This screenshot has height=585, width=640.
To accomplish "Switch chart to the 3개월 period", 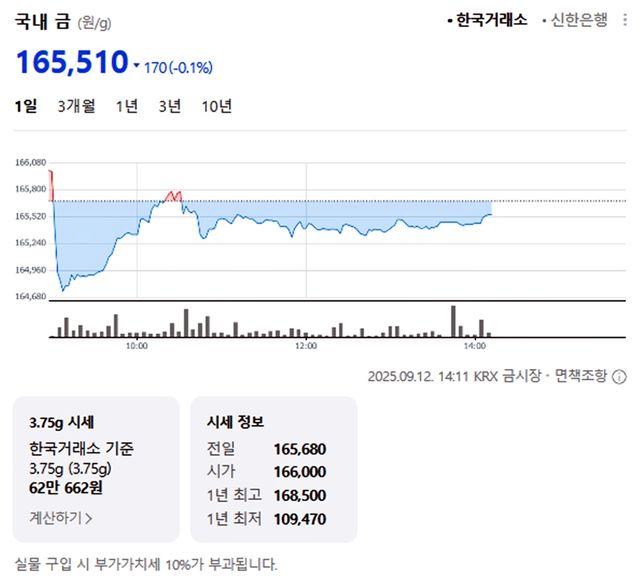I will 76,107.
